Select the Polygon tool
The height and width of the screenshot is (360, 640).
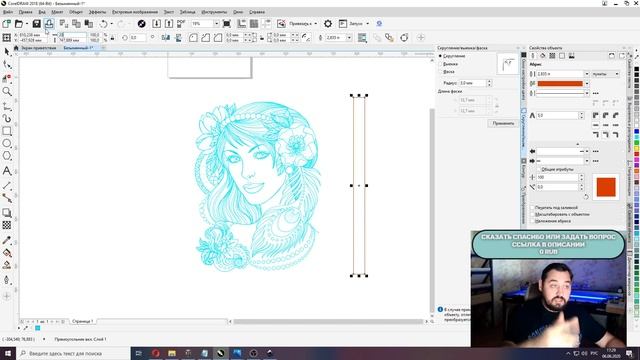(x=7, y=156)
